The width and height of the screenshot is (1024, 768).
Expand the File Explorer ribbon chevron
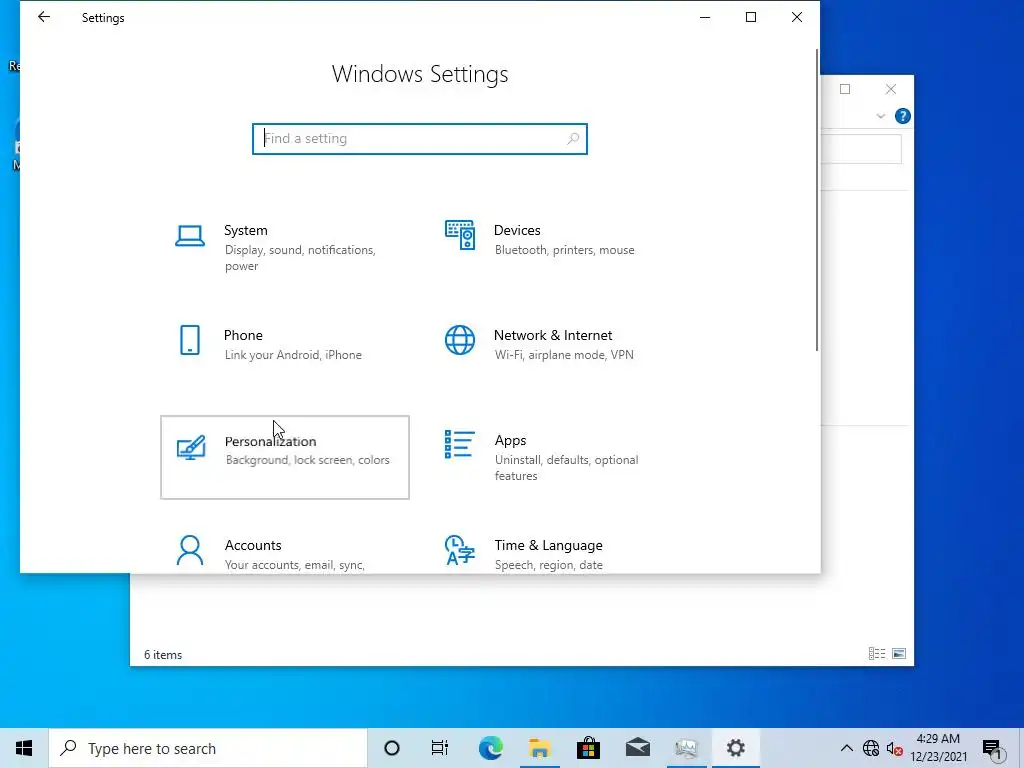coord(880,116)
